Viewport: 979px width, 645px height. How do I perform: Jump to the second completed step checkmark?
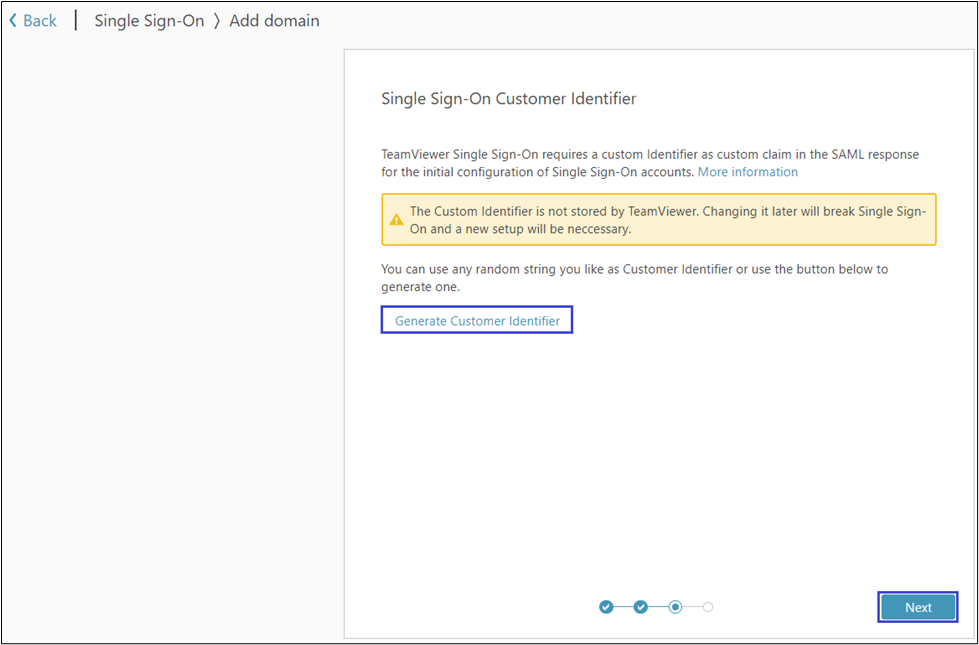[641, 607]
